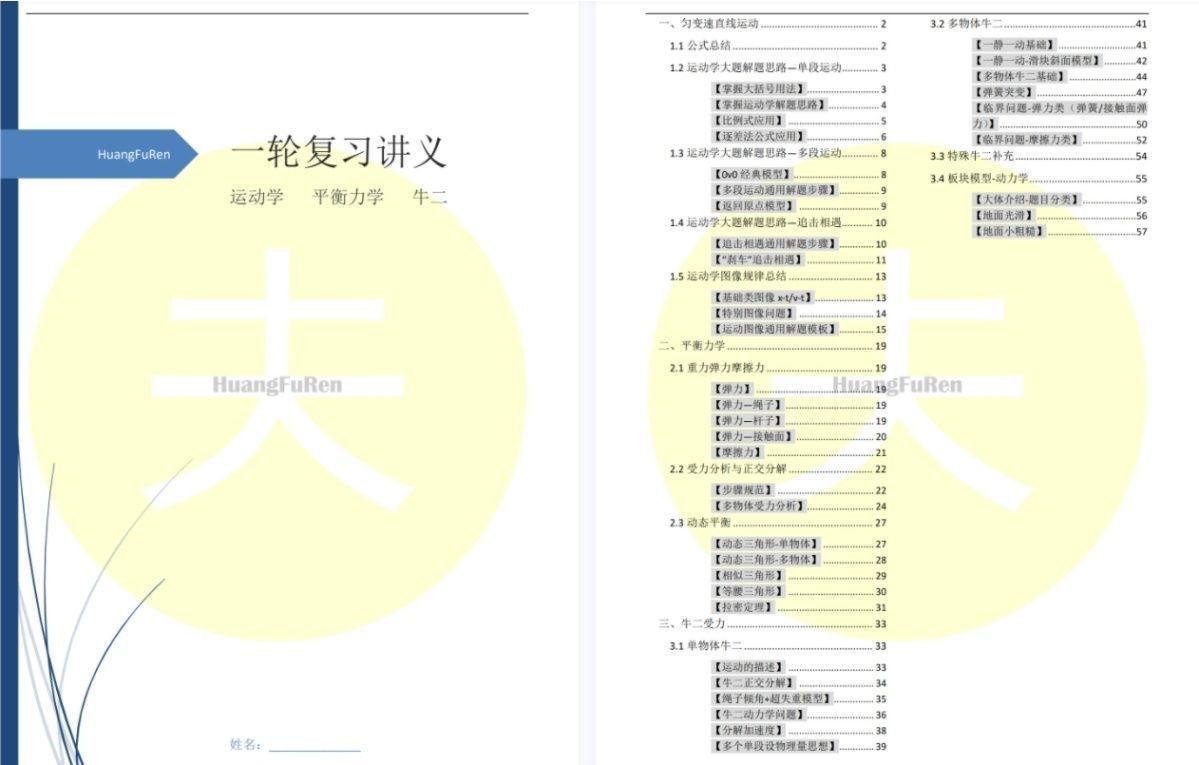Open contents entry 【弹力】
The height and width of the screenshot is (765, 1199).
pyautogui.click(x=799, y=389)
